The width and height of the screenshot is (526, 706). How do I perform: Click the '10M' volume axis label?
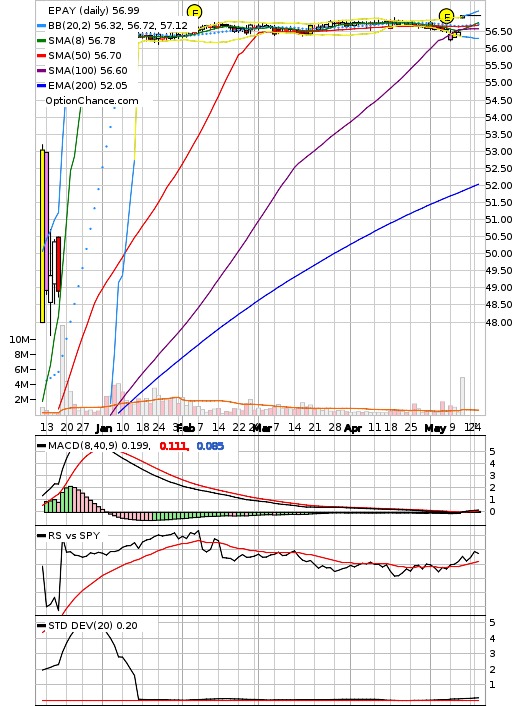[19, 339]
